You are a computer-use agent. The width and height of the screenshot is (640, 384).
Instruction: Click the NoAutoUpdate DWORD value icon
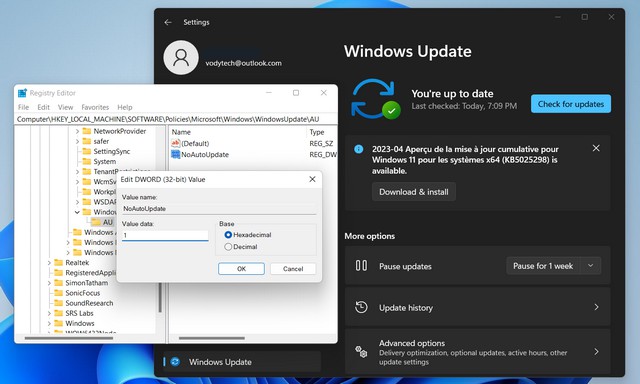click(176, 154)
